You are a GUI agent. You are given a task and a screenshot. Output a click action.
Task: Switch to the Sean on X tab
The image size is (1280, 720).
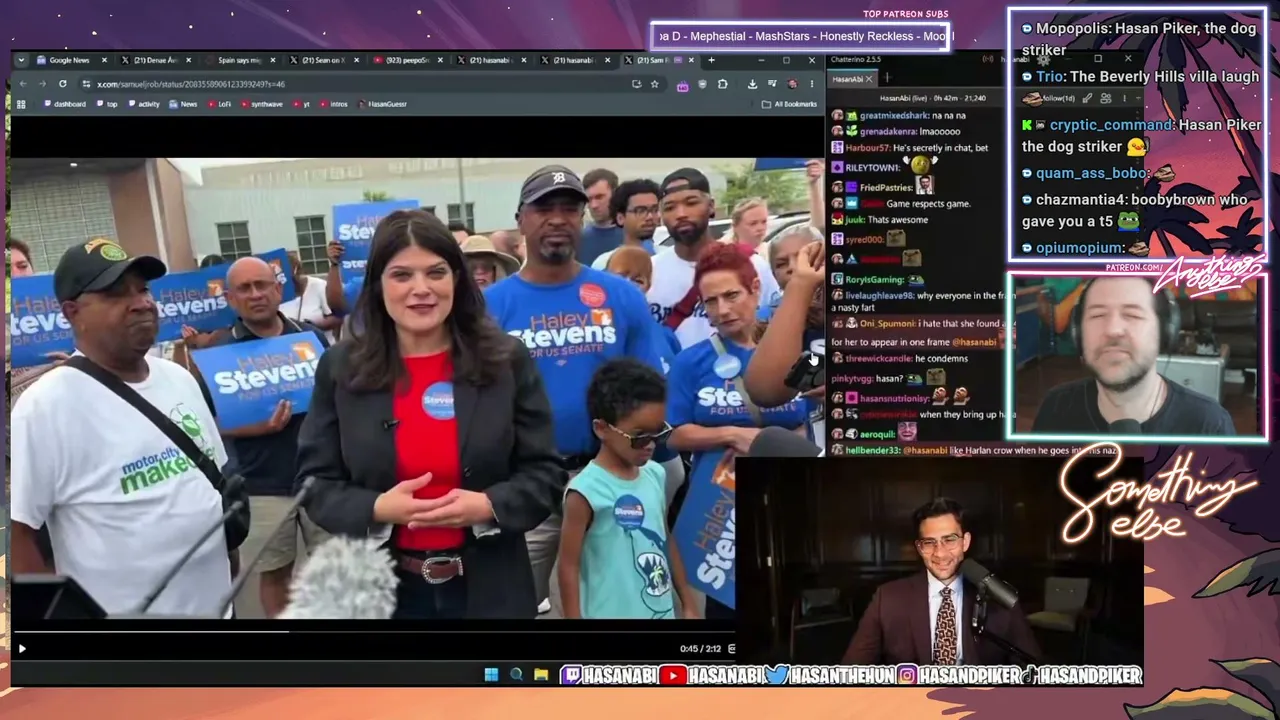coord(322,60)
